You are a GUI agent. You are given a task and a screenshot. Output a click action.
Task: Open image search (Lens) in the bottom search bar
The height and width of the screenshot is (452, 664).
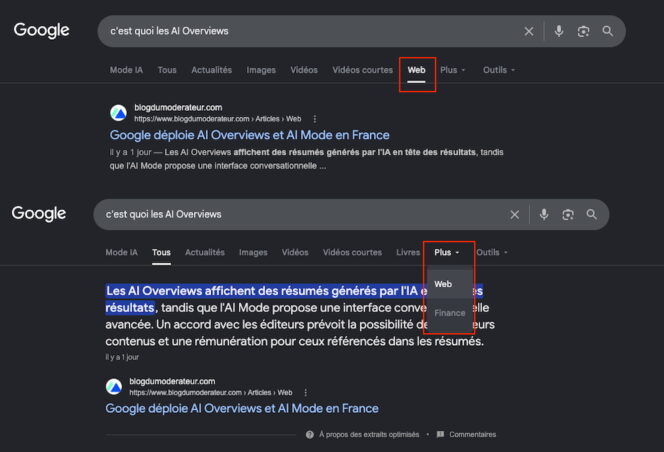click(568, 215)
